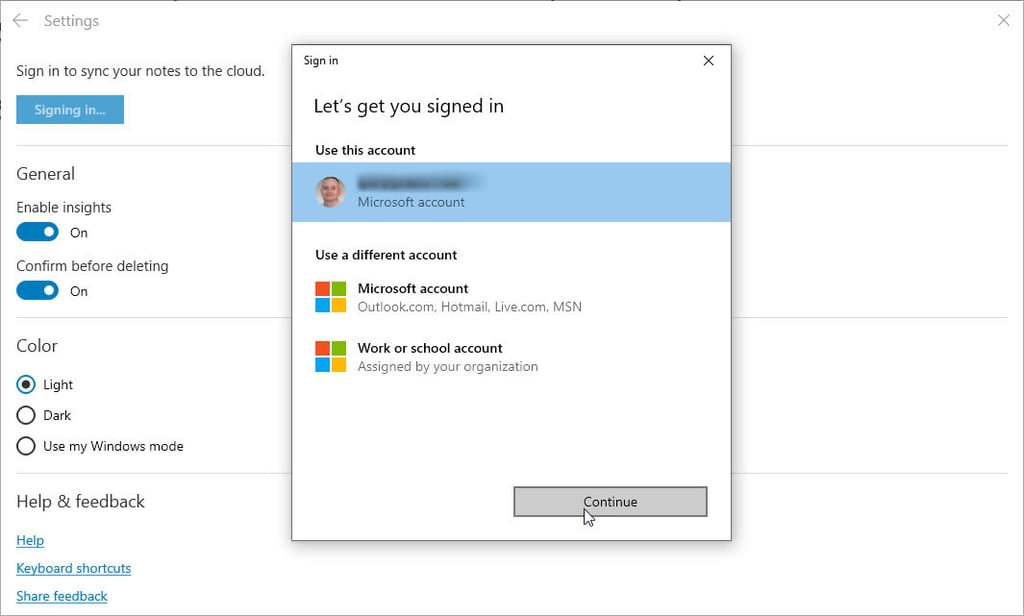
Task: Click the Signing in... button
Action: pos(70,110)
